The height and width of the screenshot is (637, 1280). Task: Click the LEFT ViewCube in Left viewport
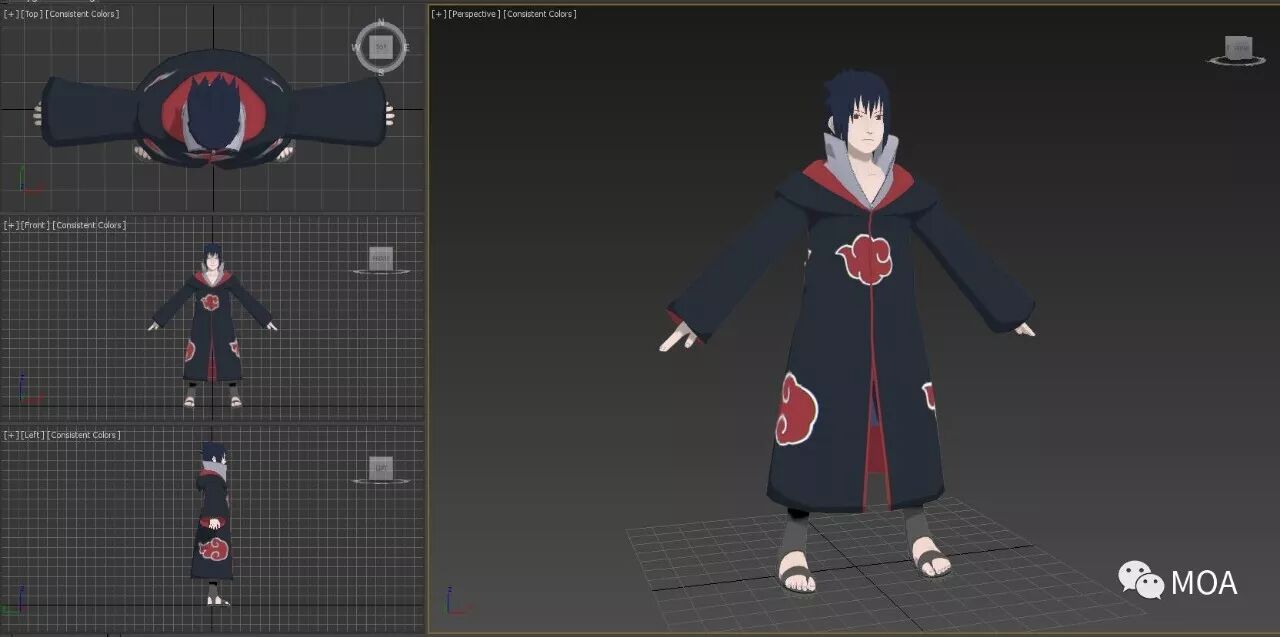381,468
